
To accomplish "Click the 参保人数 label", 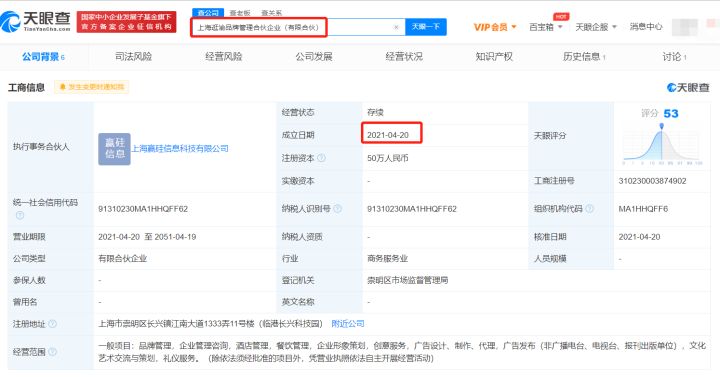I will tap(29, 280).
